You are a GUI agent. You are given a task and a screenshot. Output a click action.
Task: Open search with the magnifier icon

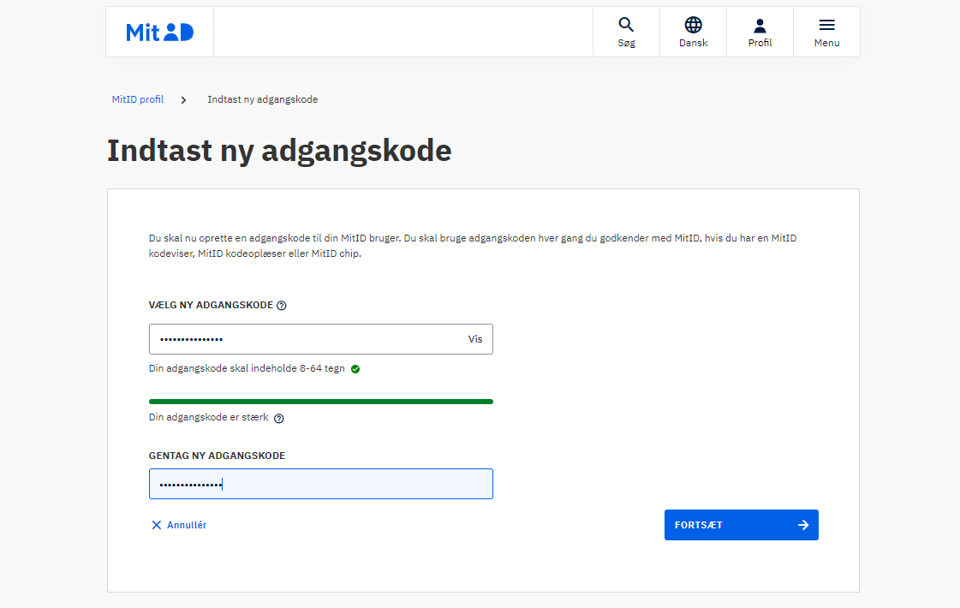tap(626, 25)
